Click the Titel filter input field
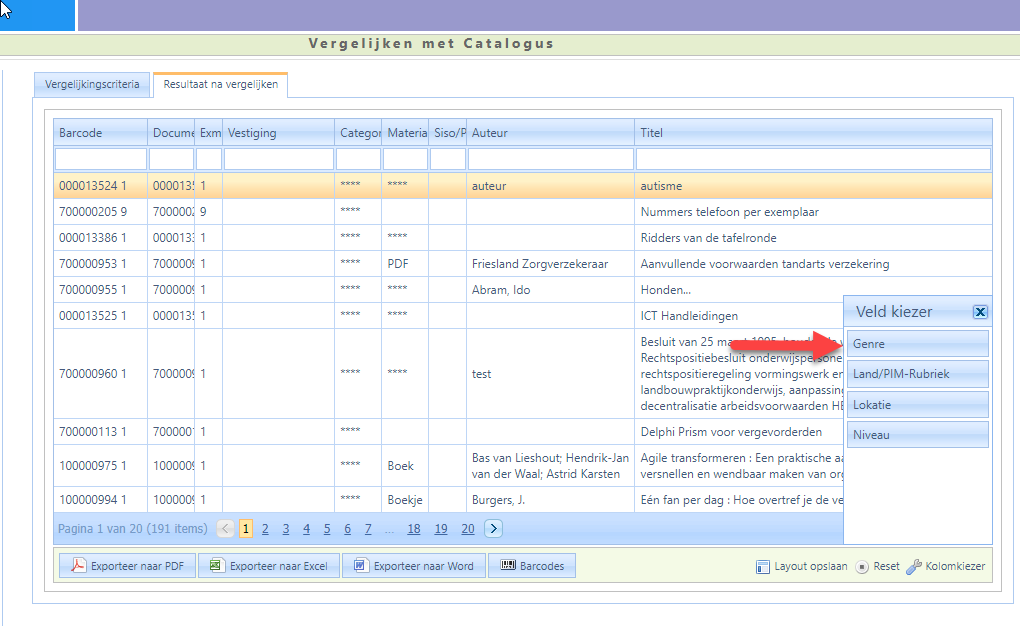The image size is (1020, 626). (813, 159)
